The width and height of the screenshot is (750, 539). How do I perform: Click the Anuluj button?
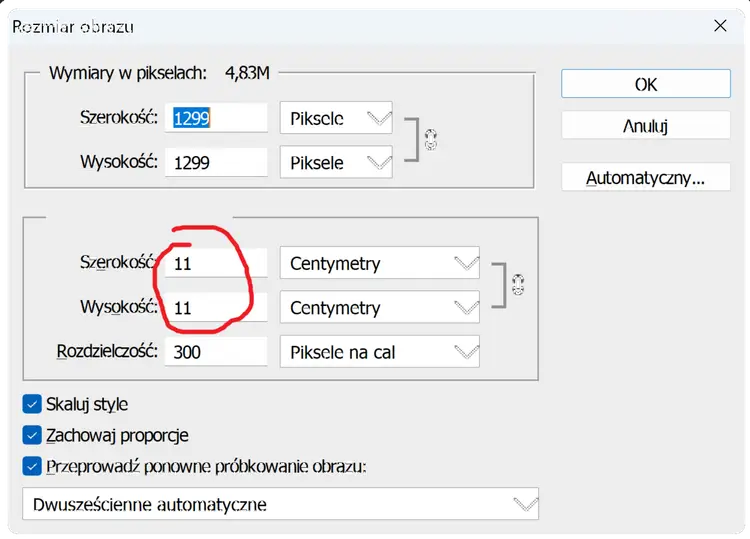pos(646,125)
